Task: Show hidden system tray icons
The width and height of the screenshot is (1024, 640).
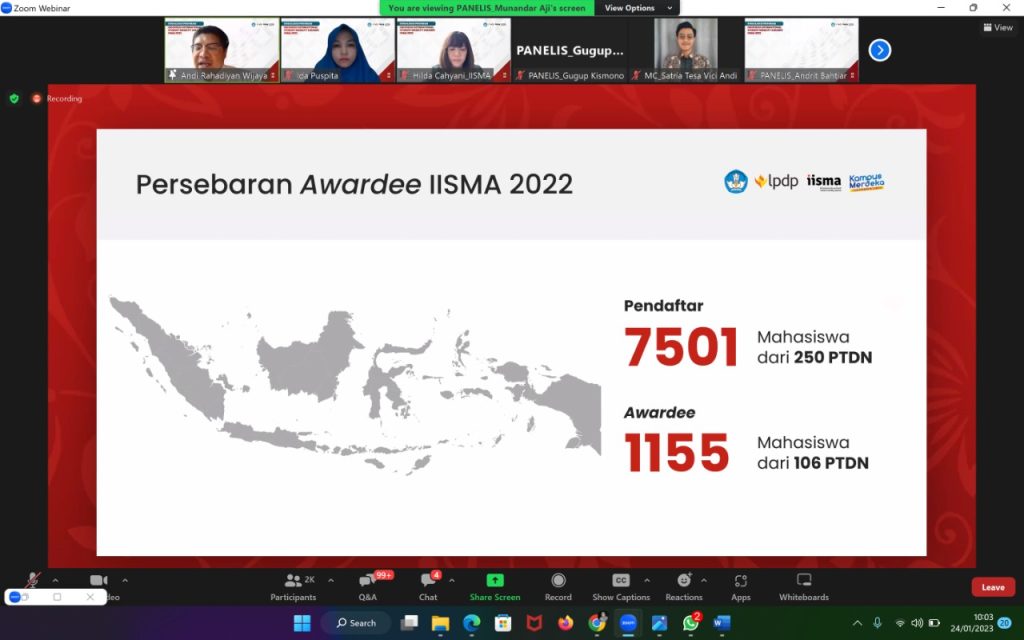Action: (857, 623)
